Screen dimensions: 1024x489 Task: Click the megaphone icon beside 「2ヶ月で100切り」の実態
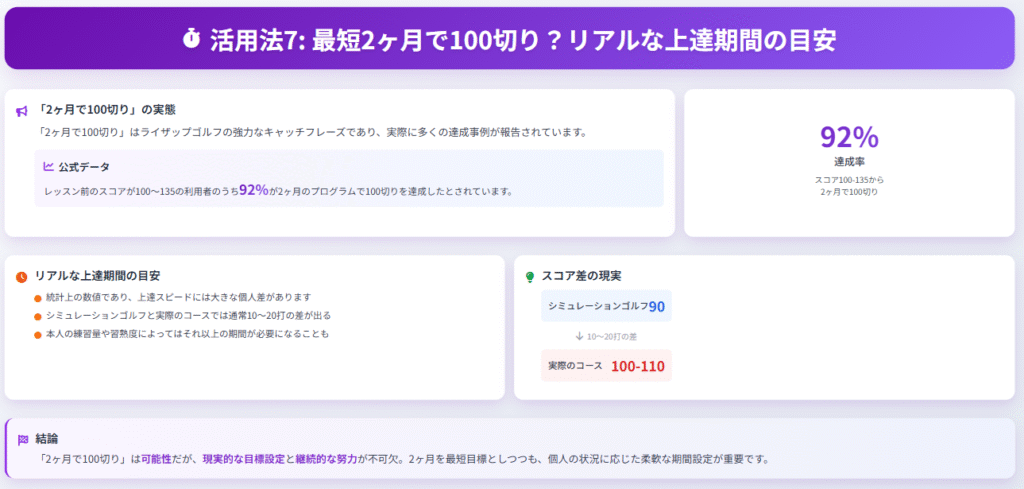[22, 111]
